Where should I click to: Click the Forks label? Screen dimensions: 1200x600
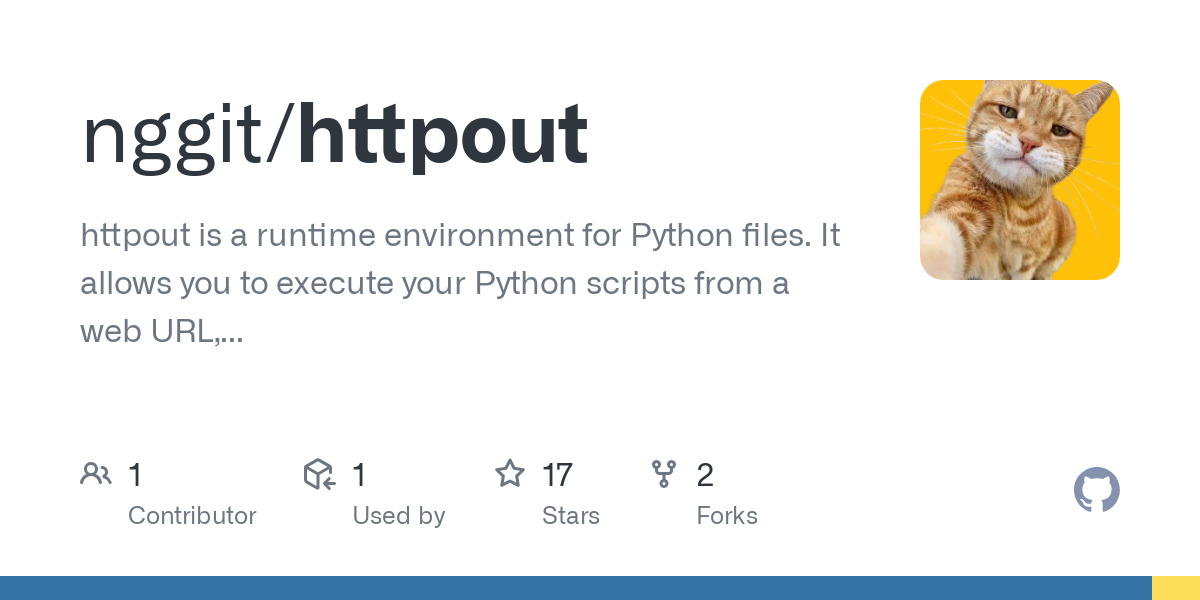coord(727,516)
